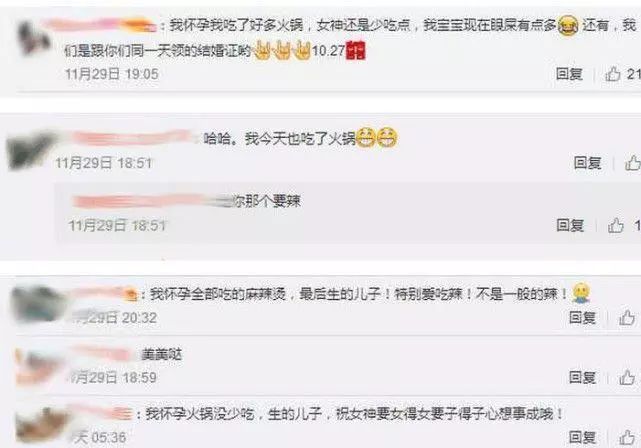641x448 pixels.
Task: Reply to the '哈哈。我今天也吃了火锅' comment
Action: coord(587,163)
